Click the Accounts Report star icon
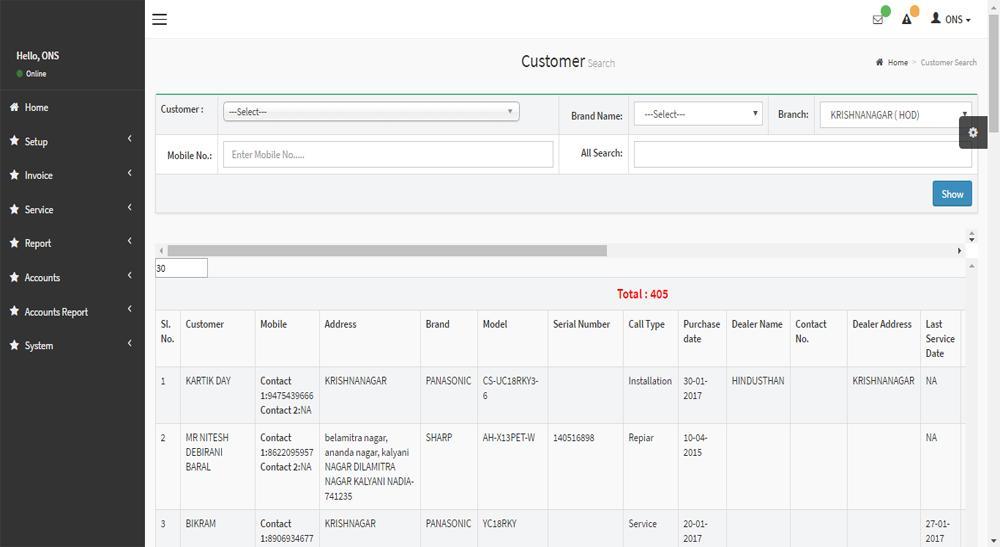Viewport: 1000px width, 547px height. 14,311
